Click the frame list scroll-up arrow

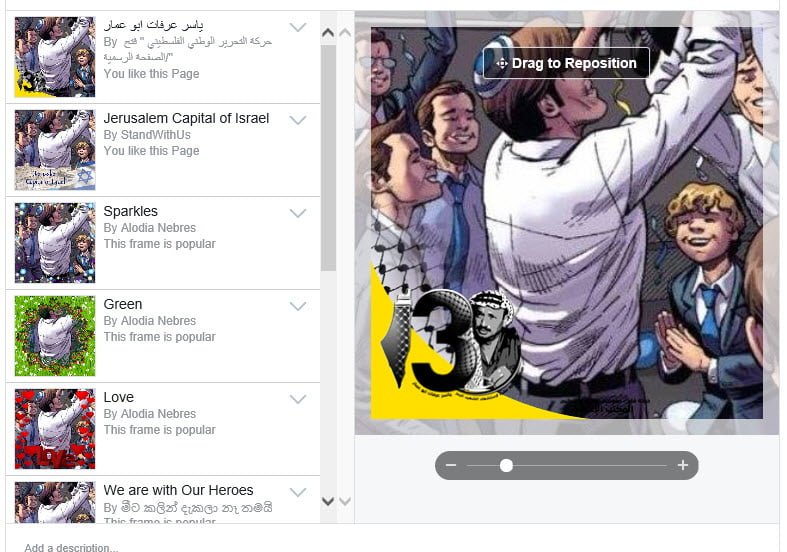328,33
